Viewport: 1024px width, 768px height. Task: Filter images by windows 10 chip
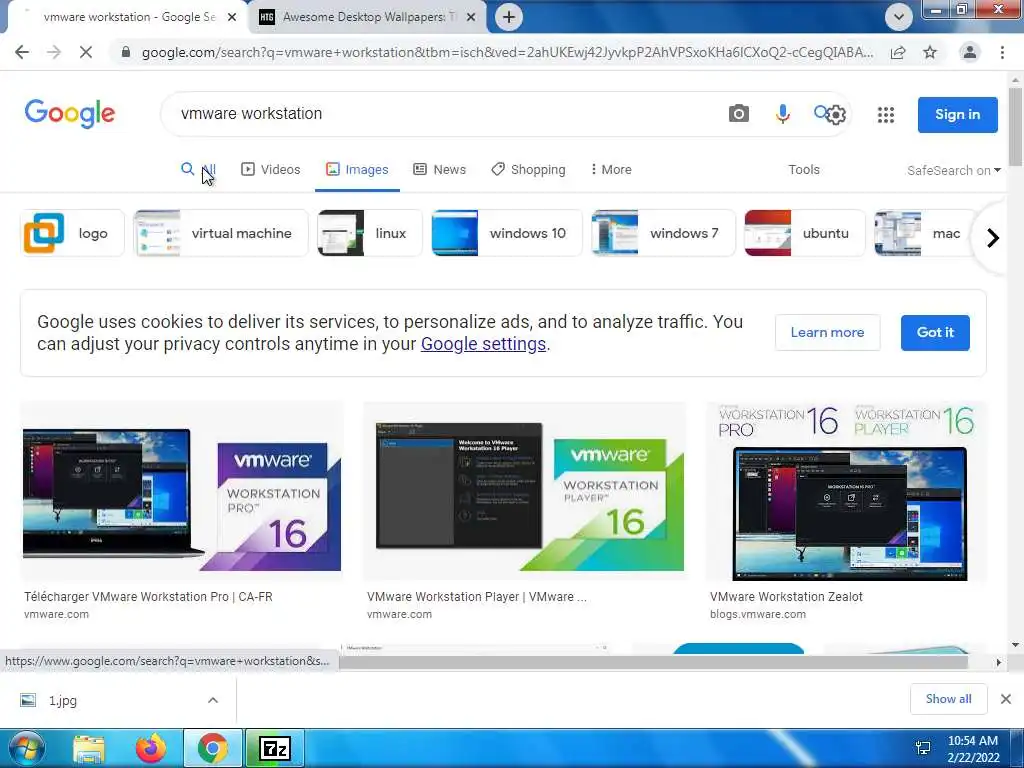pyautogui.click(x=507, y=233)
